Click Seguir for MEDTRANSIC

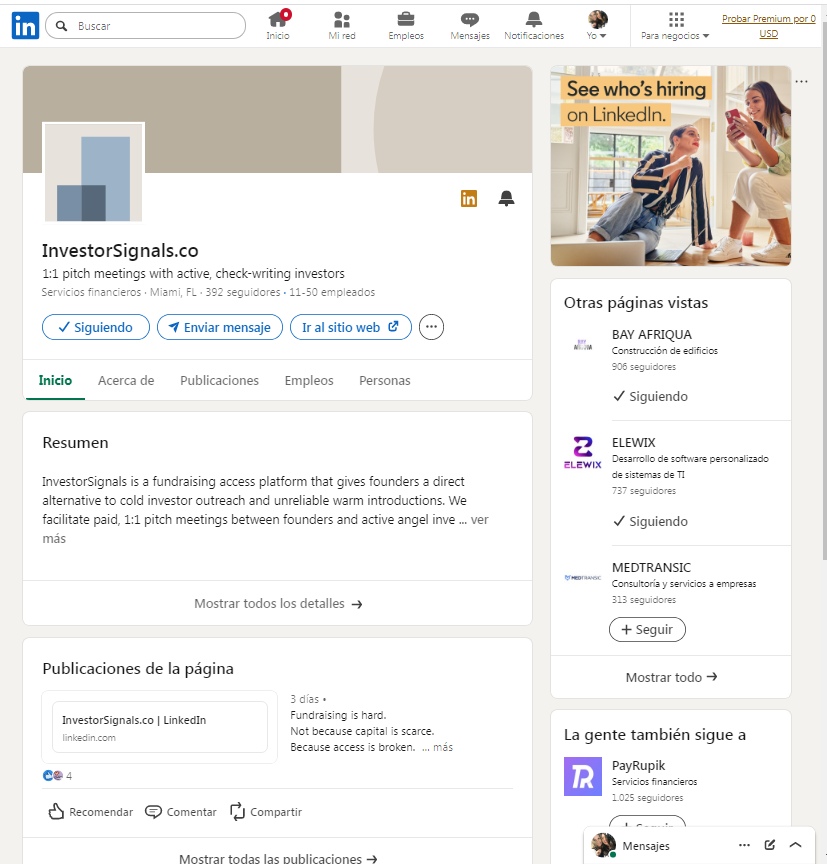(647, 630)
